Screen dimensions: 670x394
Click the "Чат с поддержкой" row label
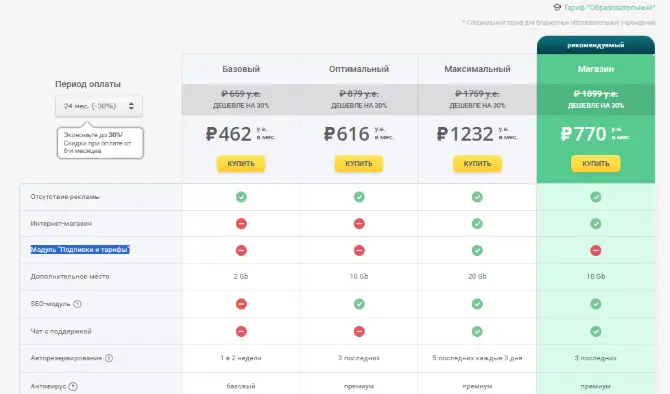coord(61,331)
